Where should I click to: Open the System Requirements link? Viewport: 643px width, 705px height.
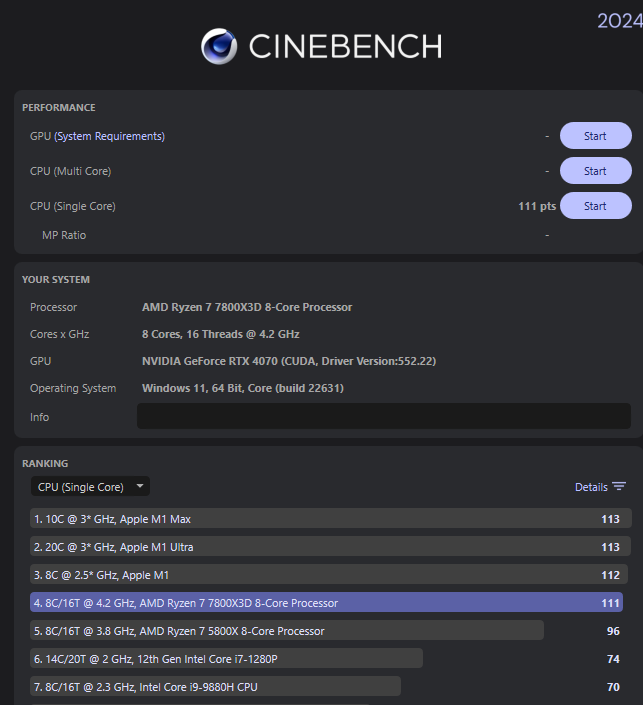(110, 136)
